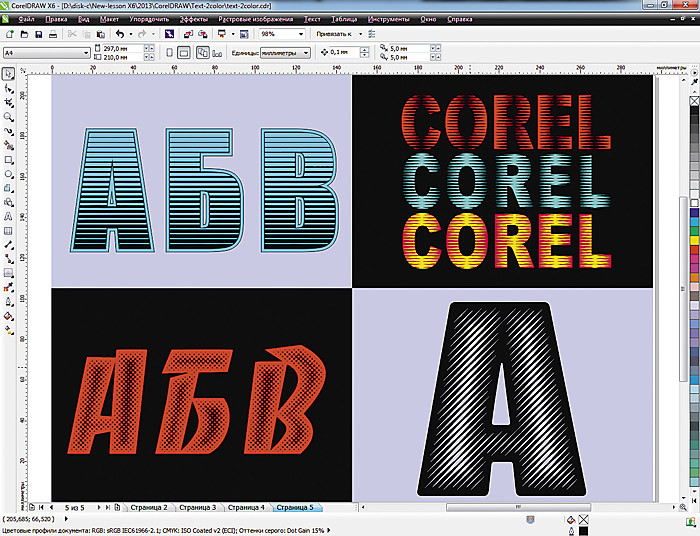Viewport: 700px width, 536px height.
Task: Add a page after the last page
Action: [117, 507]
